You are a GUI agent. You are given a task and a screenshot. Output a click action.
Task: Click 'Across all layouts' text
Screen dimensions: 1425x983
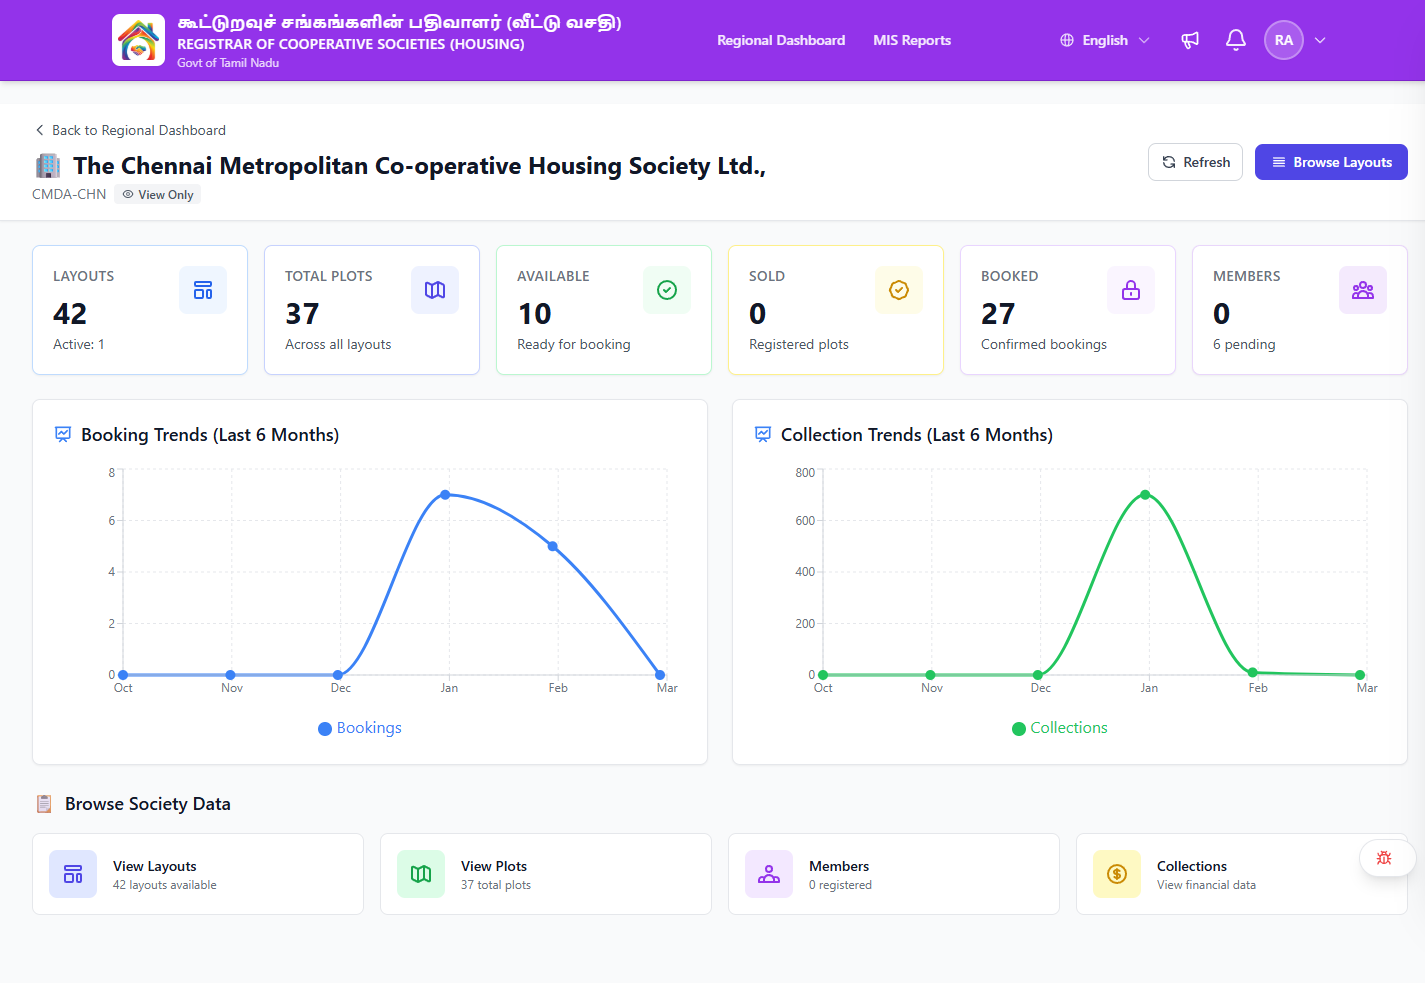point(338,344)
